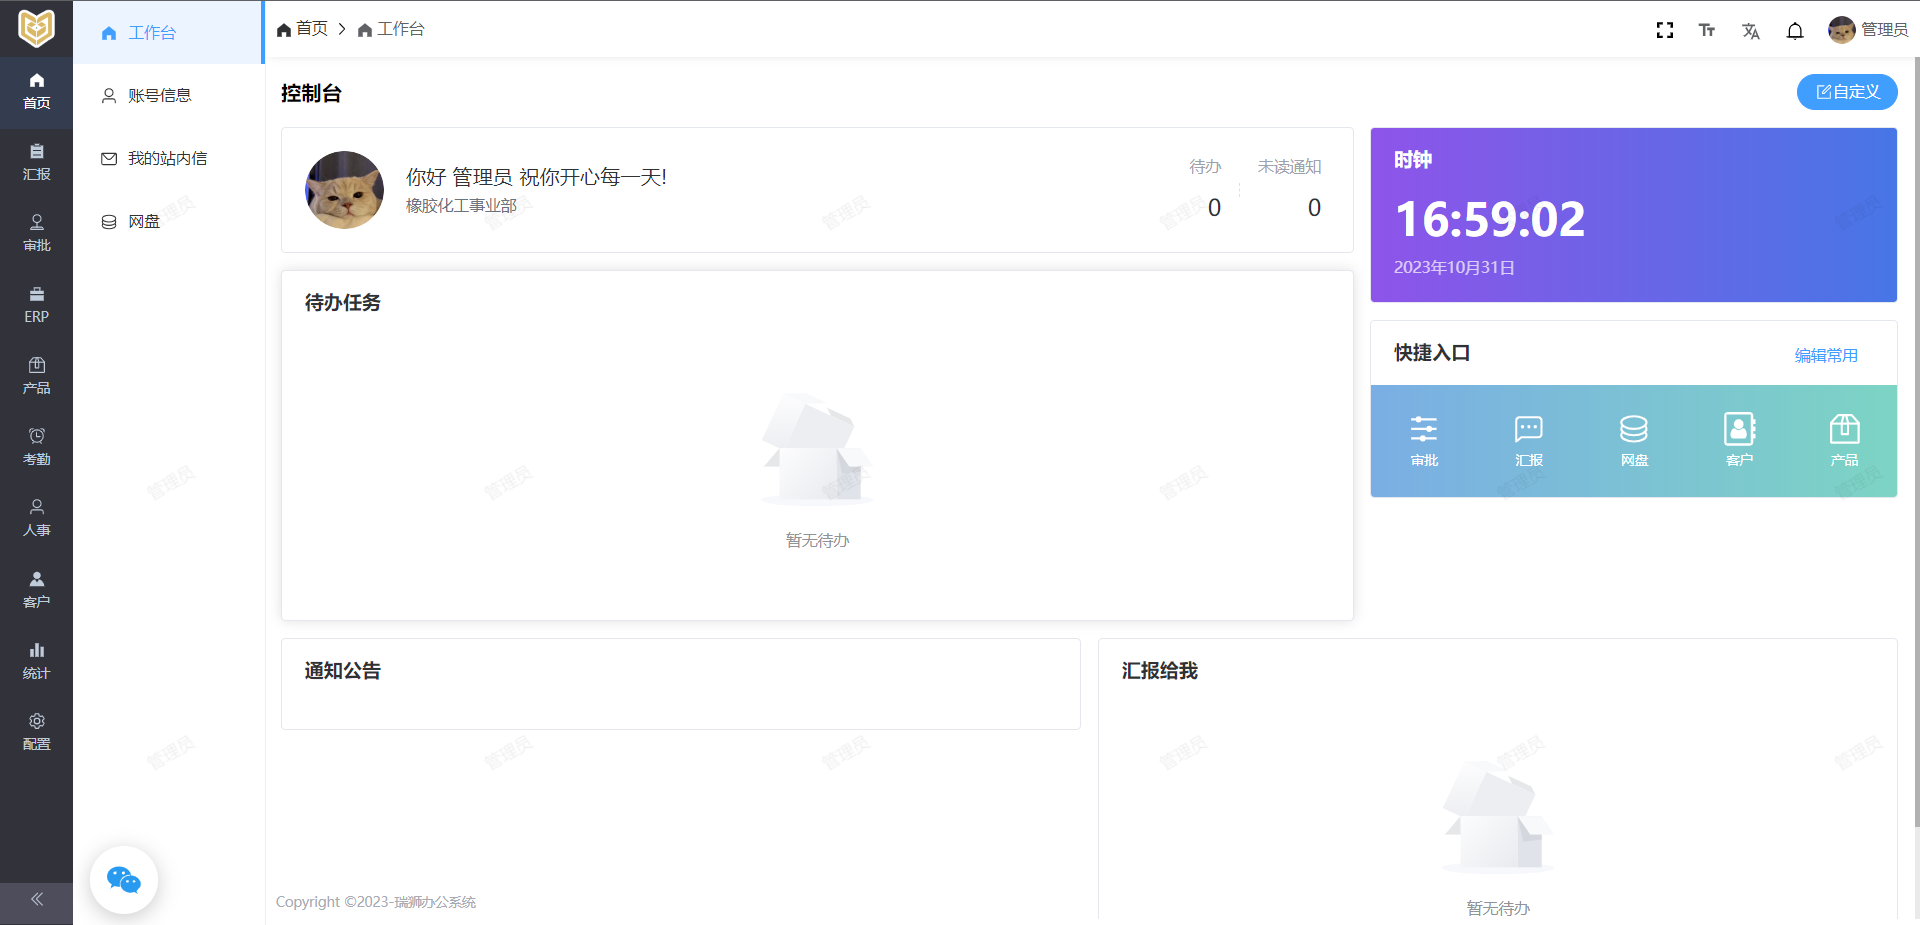
Task: Click the language translation icon
Action: tap(1750, 31)
